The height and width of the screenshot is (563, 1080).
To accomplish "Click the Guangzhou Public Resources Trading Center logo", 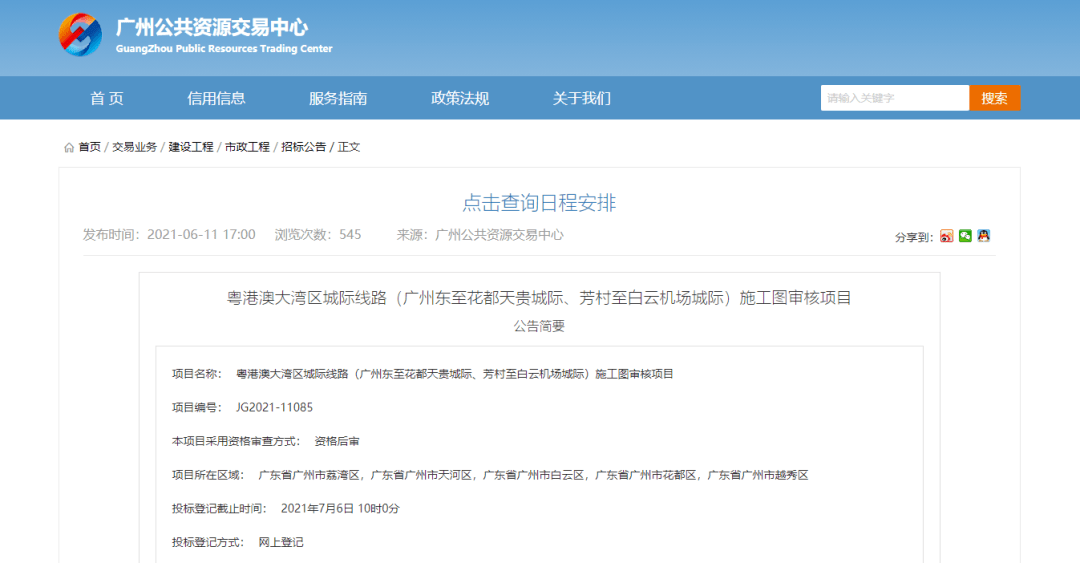I will tap(80, 34).
